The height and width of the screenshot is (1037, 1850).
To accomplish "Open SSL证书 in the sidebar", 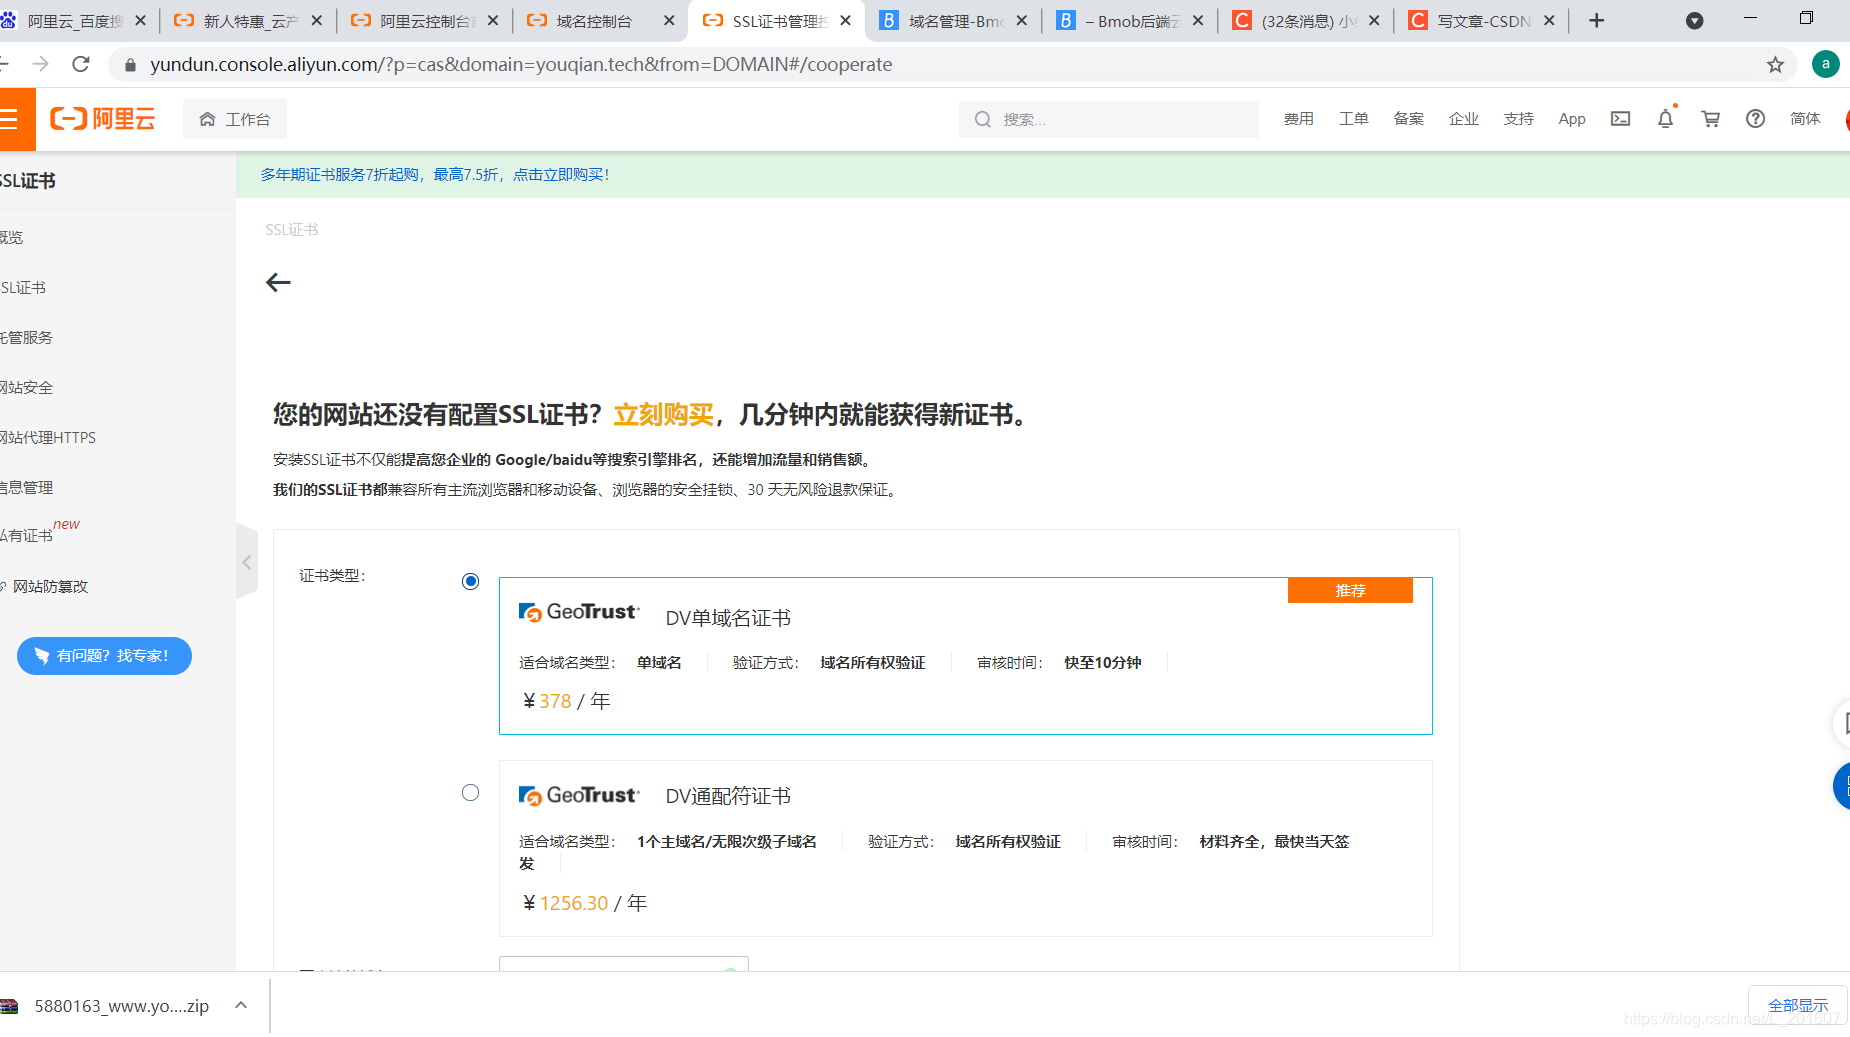I will (x=23, y=288).
